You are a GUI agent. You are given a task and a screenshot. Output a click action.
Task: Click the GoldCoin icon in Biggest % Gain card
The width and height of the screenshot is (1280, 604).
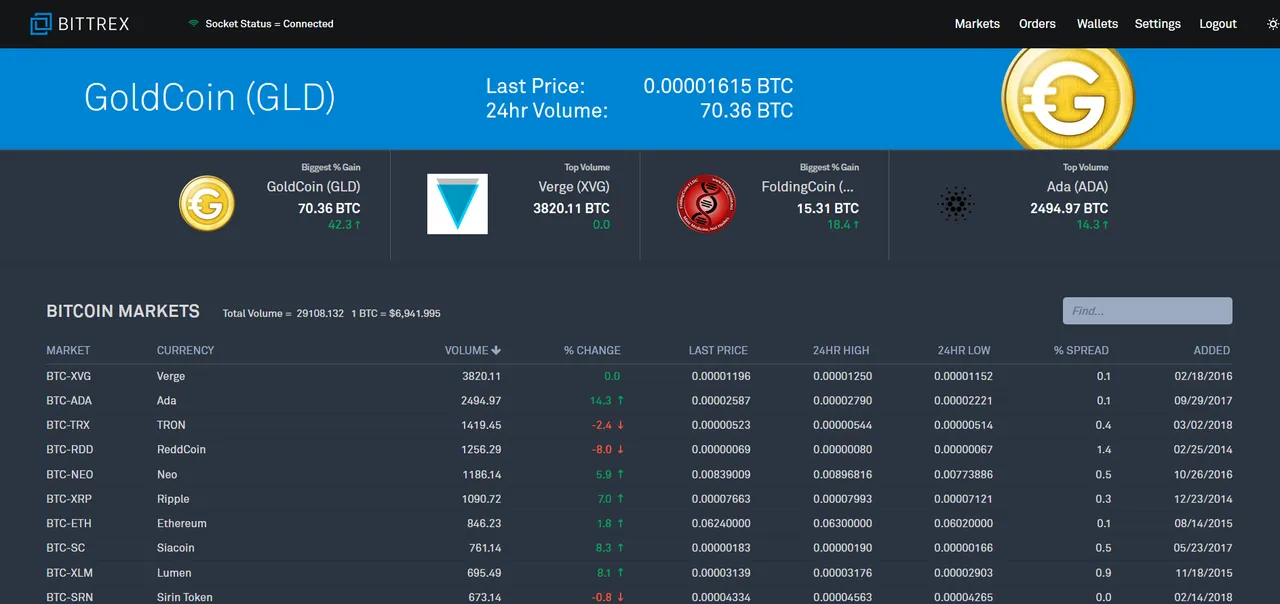207,203
